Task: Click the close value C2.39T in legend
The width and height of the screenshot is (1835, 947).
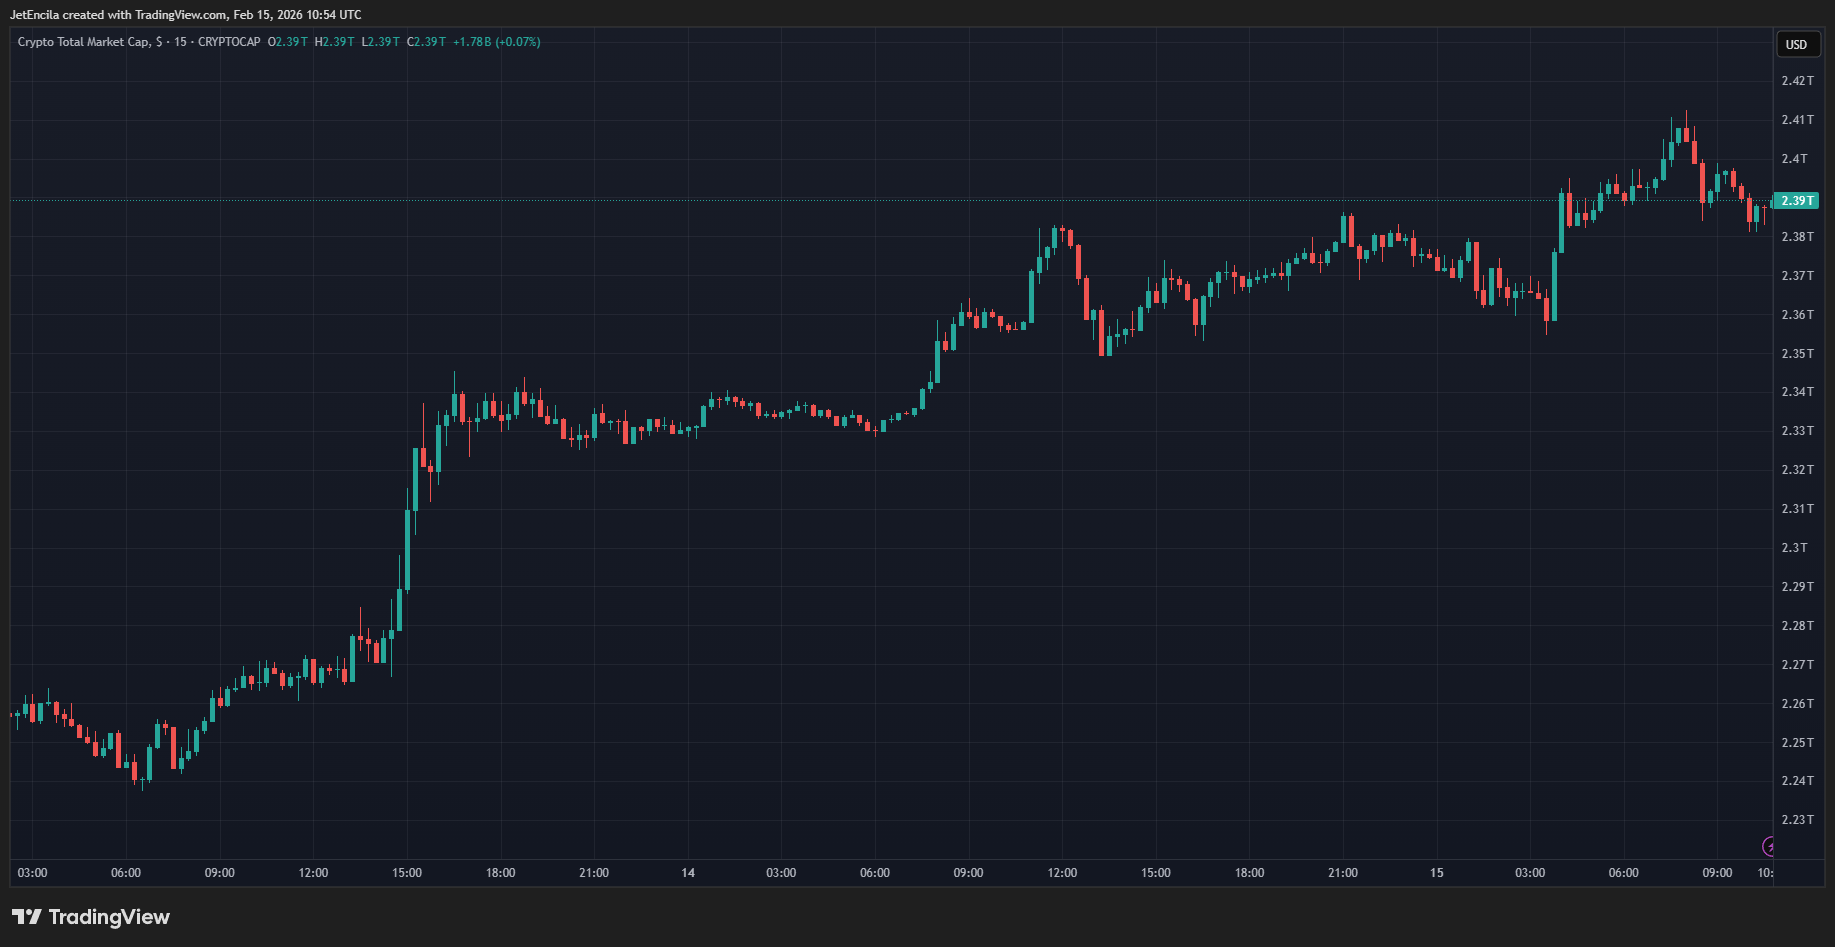Action: (426, 42)
